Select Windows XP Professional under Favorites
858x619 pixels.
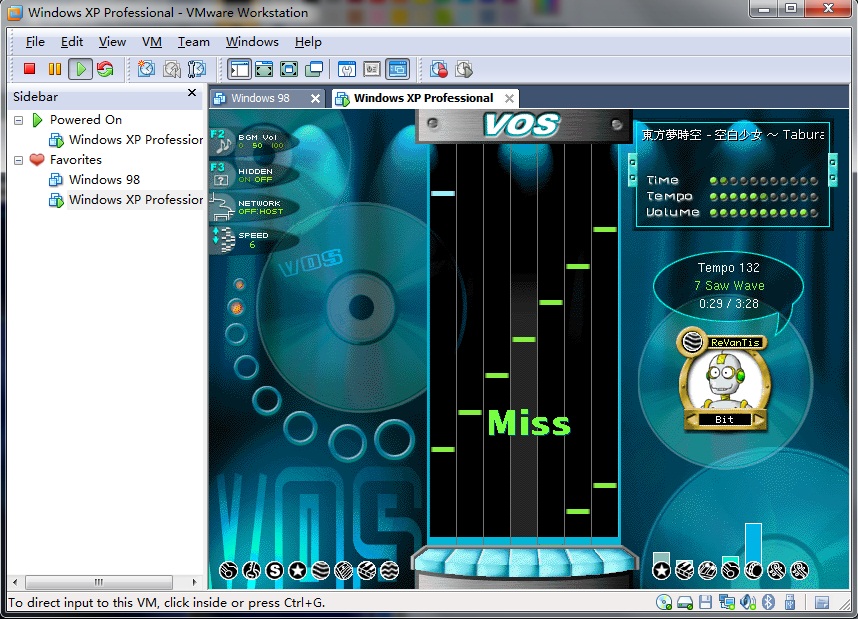pyautogui.click(x=136, y=199)
